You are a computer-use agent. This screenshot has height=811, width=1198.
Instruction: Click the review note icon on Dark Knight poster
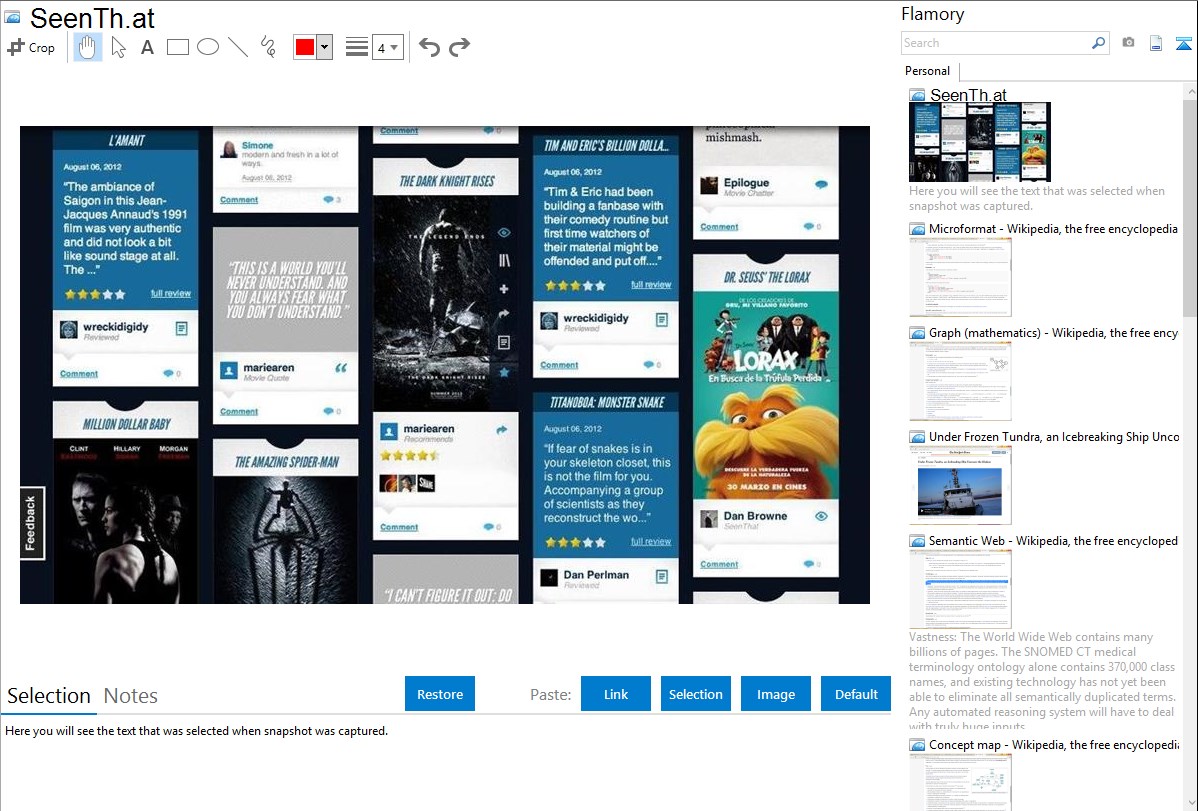click(503, 342)
